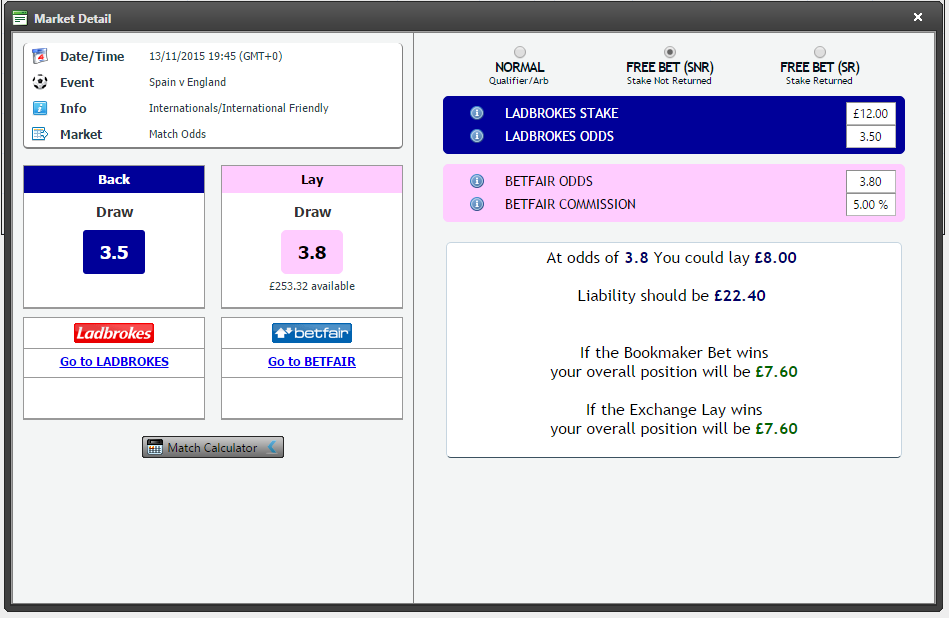Click the Match Odds market text
The width and height of the screenshot is (949, 618).
point(177,134)
